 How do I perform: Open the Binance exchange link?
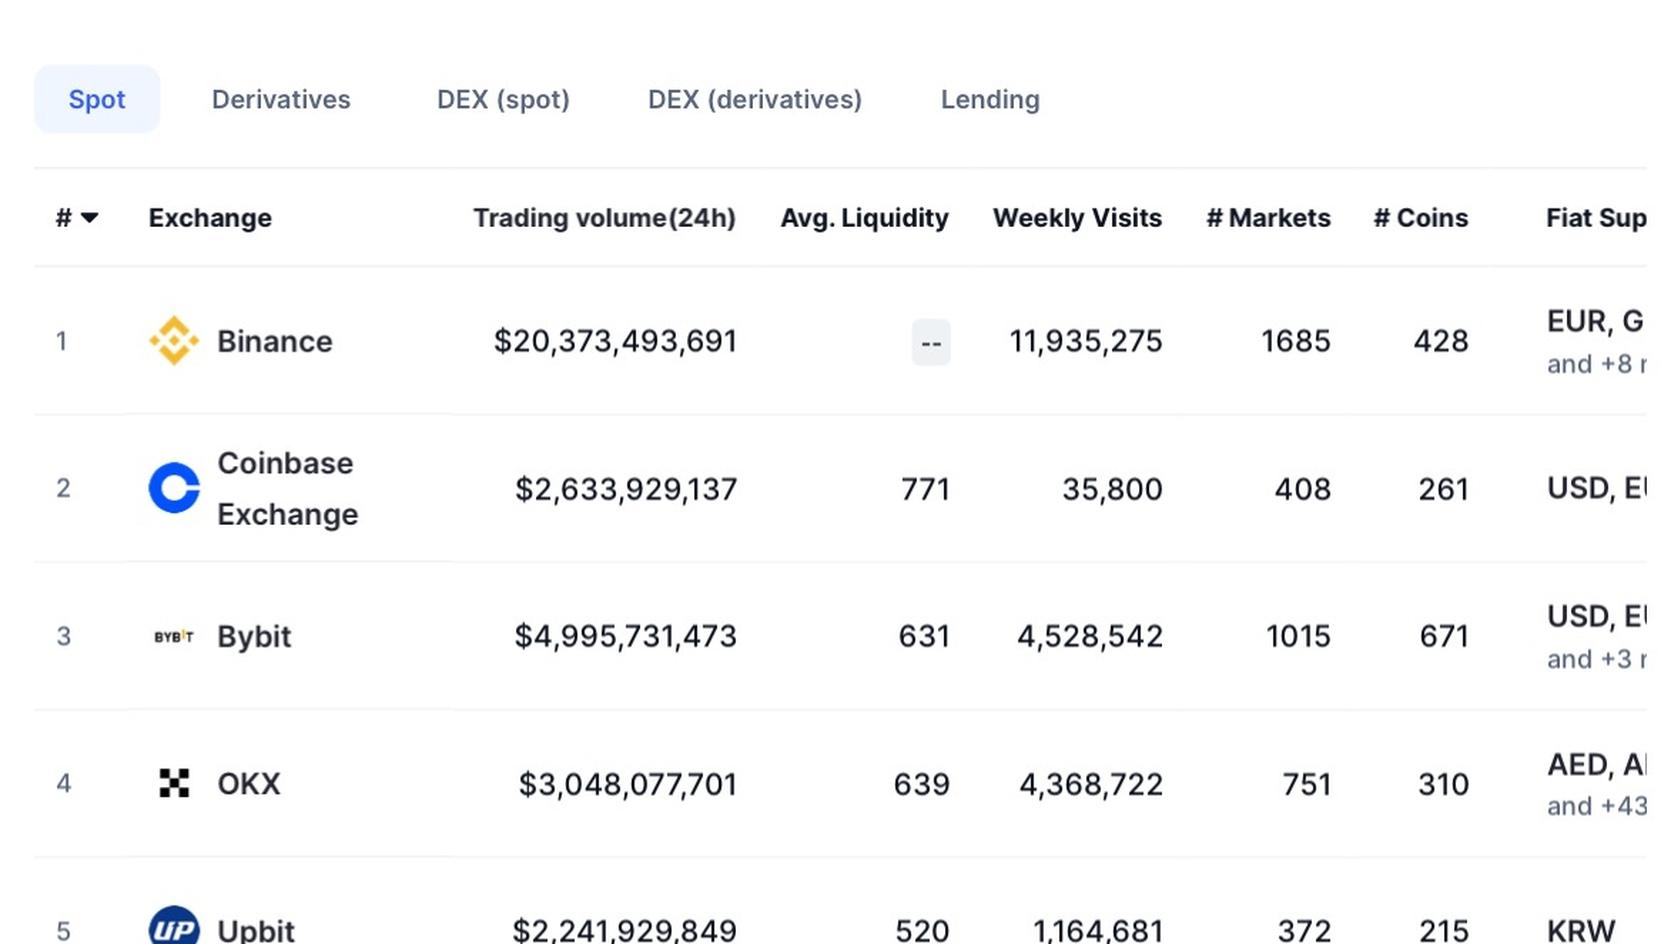pos(275,341)
